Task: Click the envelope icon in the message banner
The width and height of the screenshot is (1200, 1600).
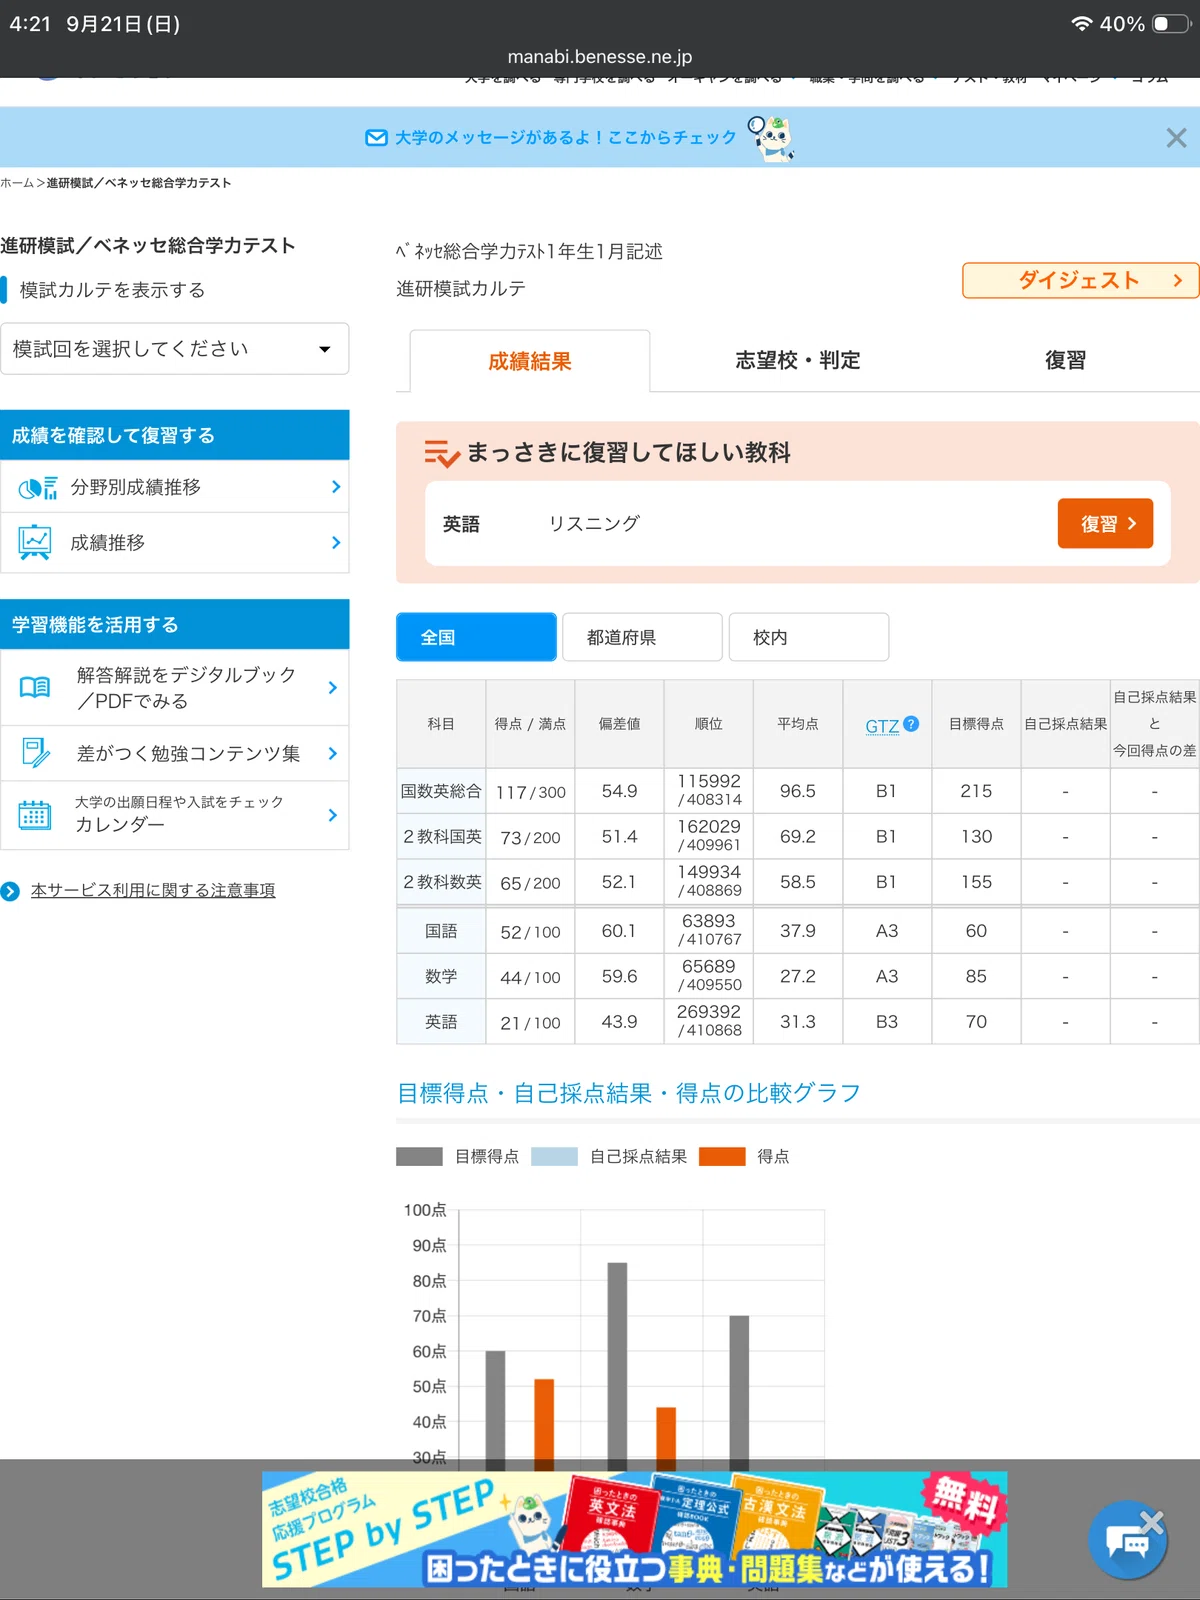Action: point(376,138)
